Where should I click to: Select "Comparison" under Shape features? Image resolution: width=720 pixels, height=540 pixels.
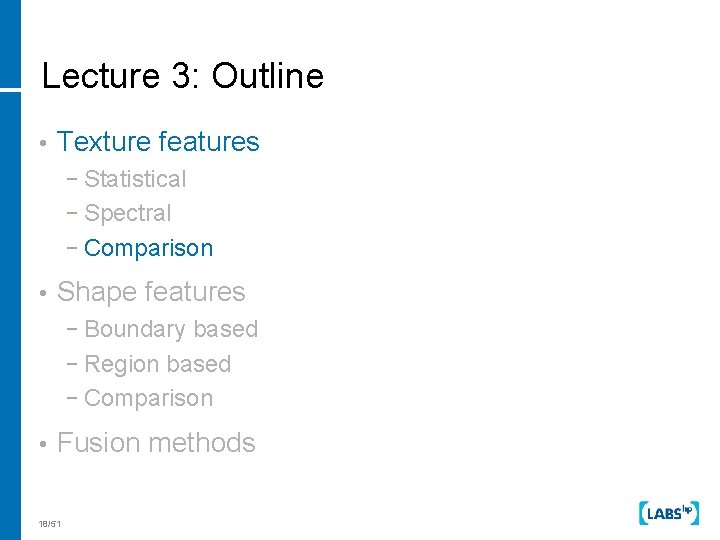[149, 399]
